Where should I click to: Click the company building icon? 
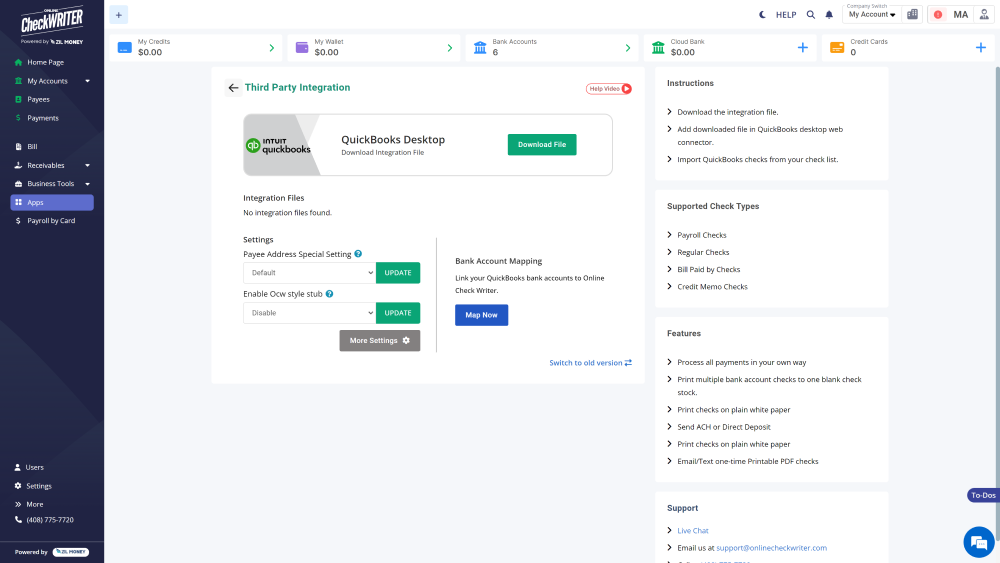tap(912, 15)
